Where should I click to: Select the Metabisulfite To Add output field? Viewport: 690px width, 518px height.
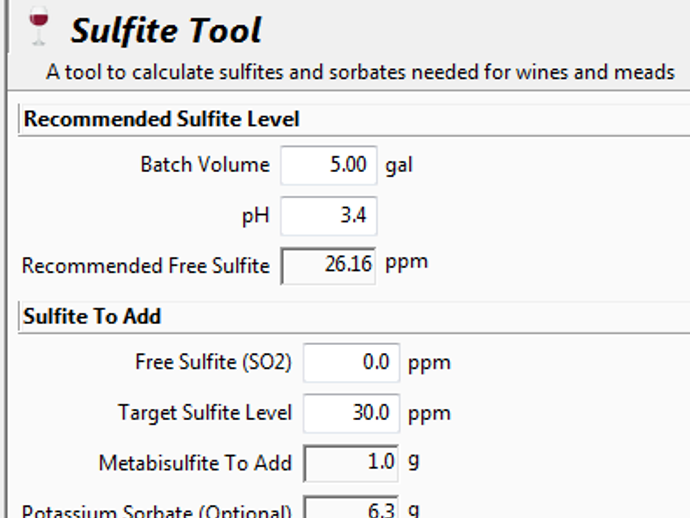click(x=351, y=463)
